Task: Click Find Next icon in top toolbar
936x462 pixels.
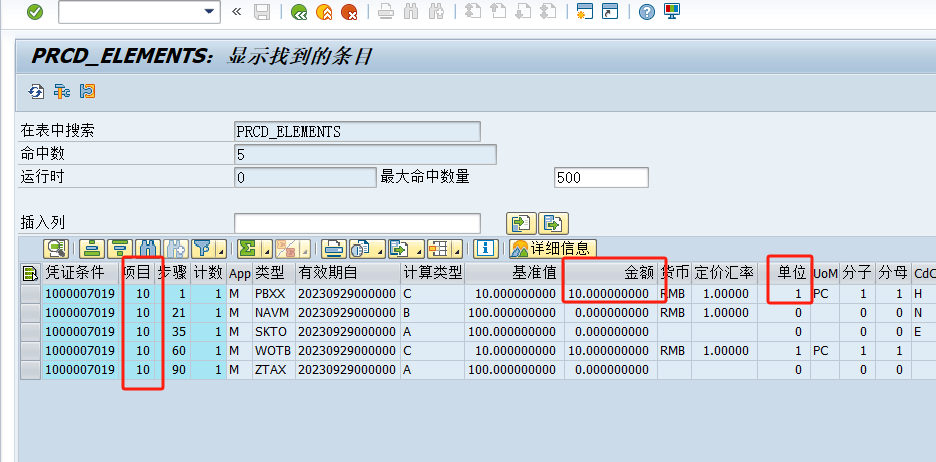Action: tap(436, 12)
